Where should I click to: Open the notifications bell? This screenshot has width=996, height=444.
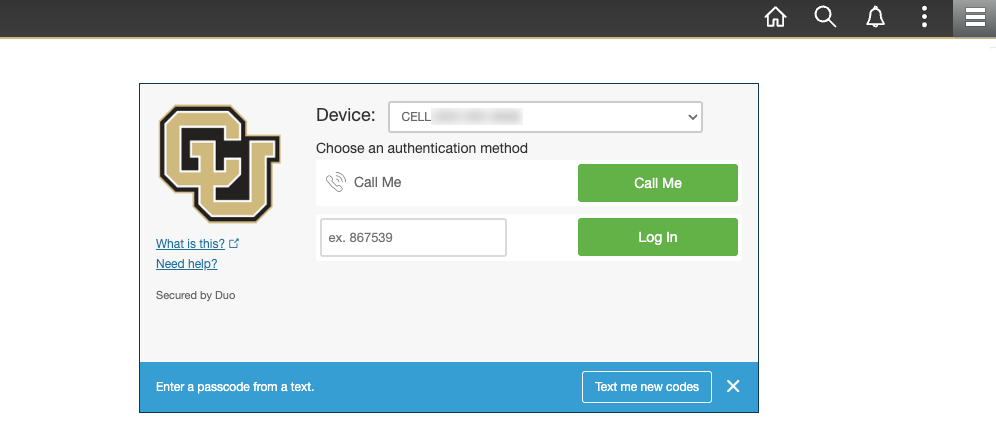[875, 17]
